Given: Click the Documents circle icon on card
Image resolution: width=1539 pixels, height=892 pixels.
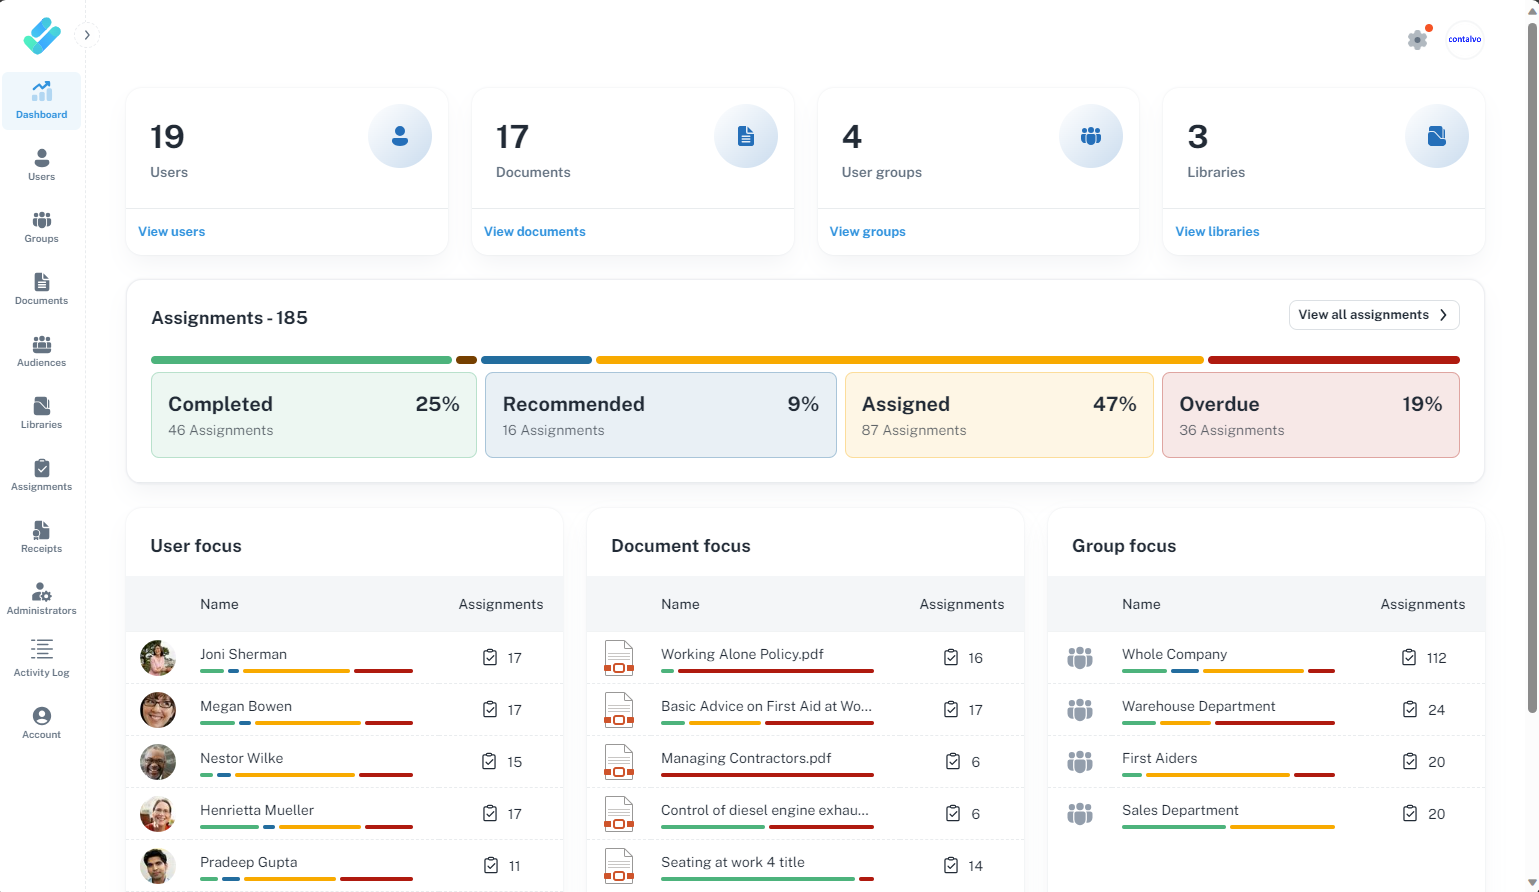Looking at the screenshot, I should point(746,136).
